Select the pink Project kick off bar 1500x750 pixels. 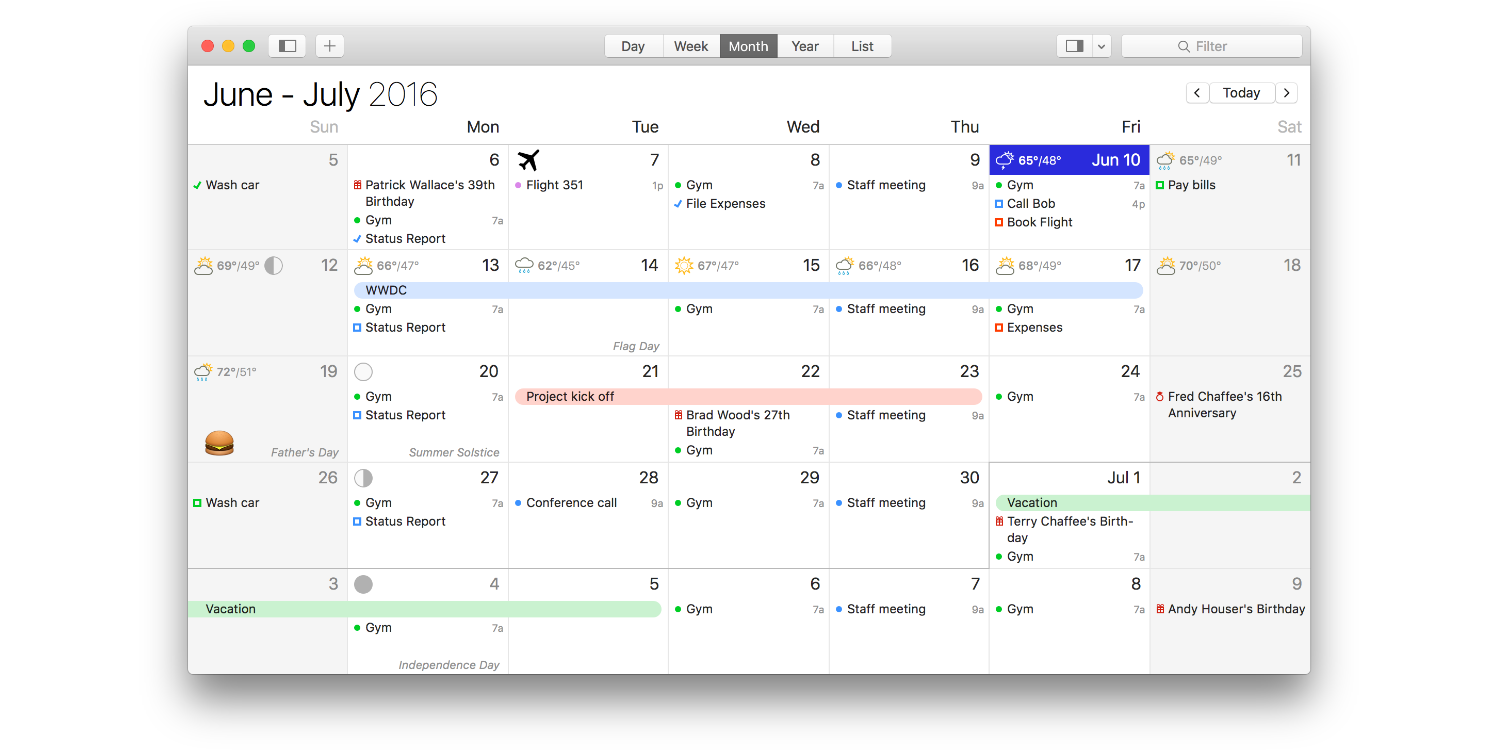click(x=748, y=397)
